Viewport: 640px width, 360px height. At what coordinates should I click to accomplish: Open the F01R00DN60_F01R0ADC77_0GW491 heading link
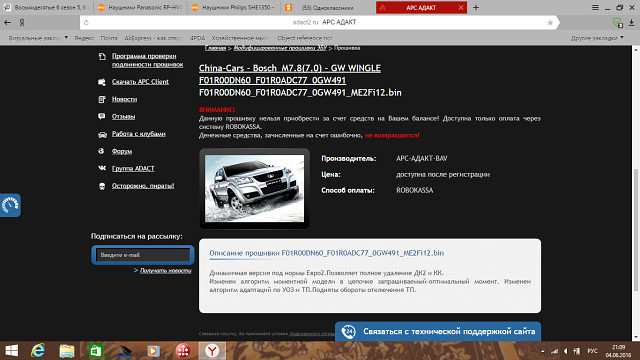click(x=272, y=80)
